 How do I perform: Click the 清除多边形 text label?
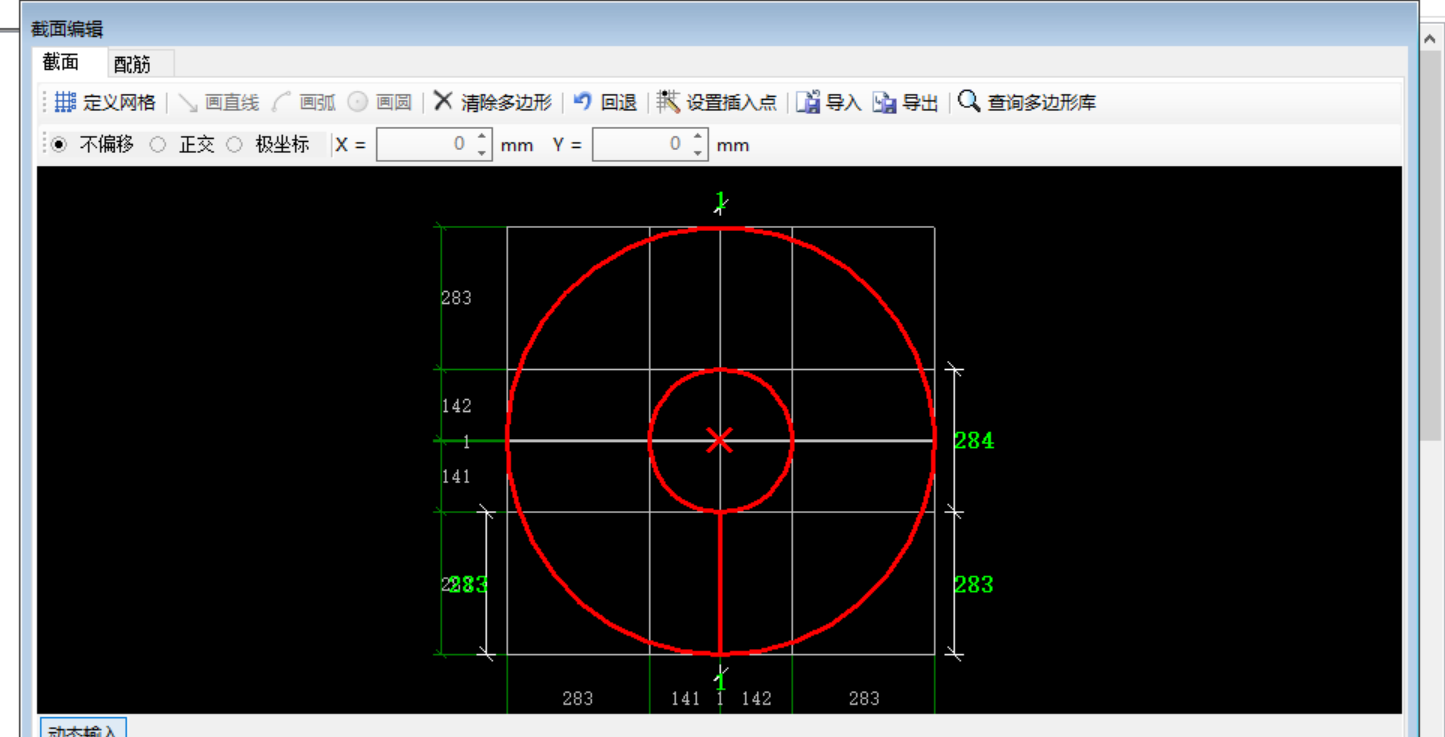coord(506,102)
